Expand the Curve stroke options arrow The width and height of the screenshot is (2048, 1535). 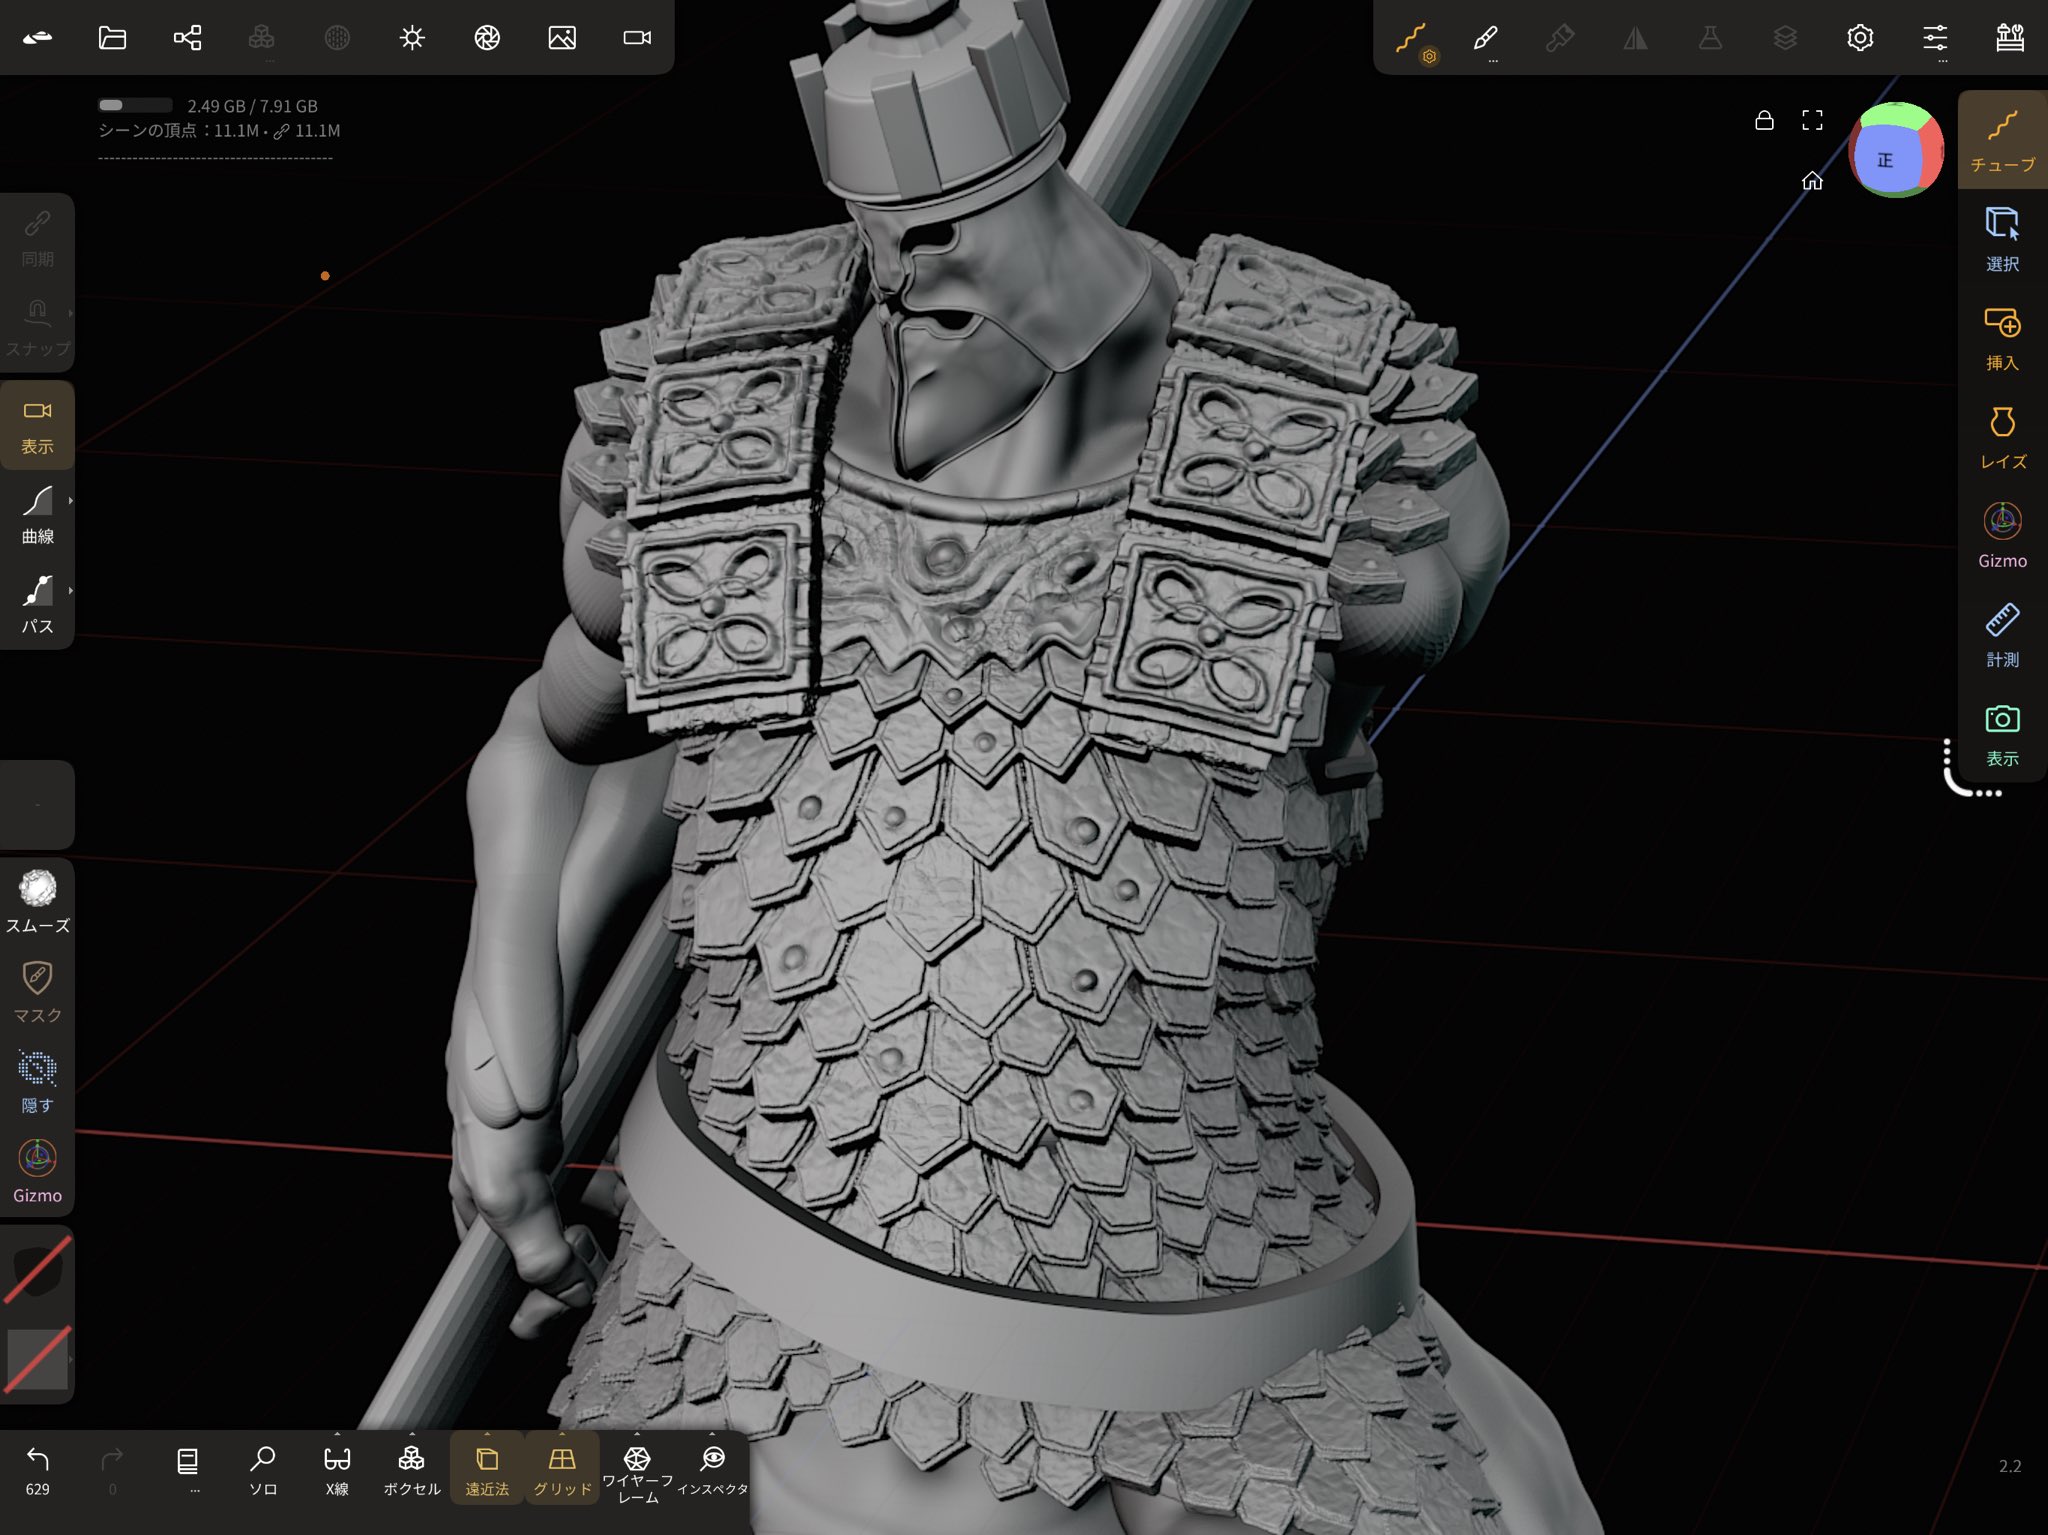70,501
